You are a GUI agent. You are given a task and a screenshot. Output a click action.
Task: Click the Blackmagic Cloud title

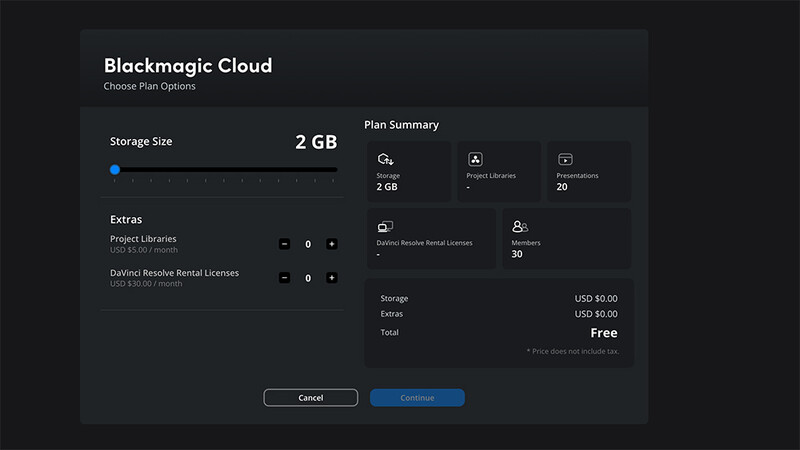tap(188, 65)
